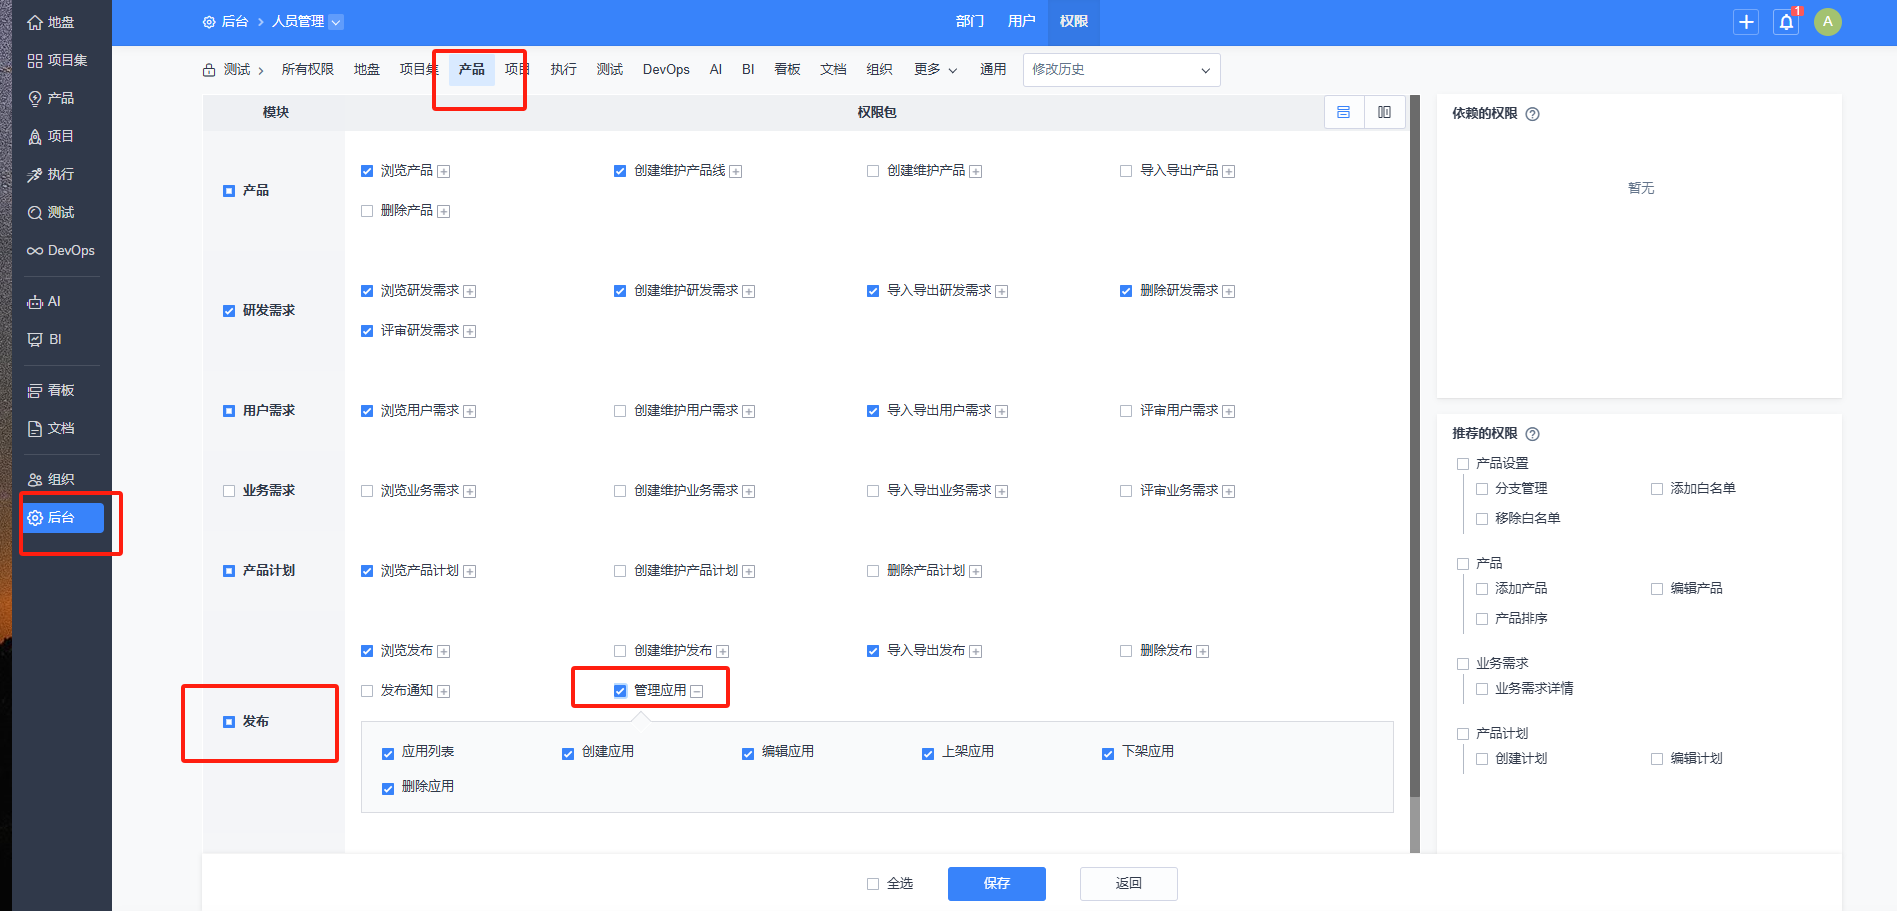This screenshot has width=1897, height=911.
Task: Switch to 用户 tab
Action: coord(1022,21)
